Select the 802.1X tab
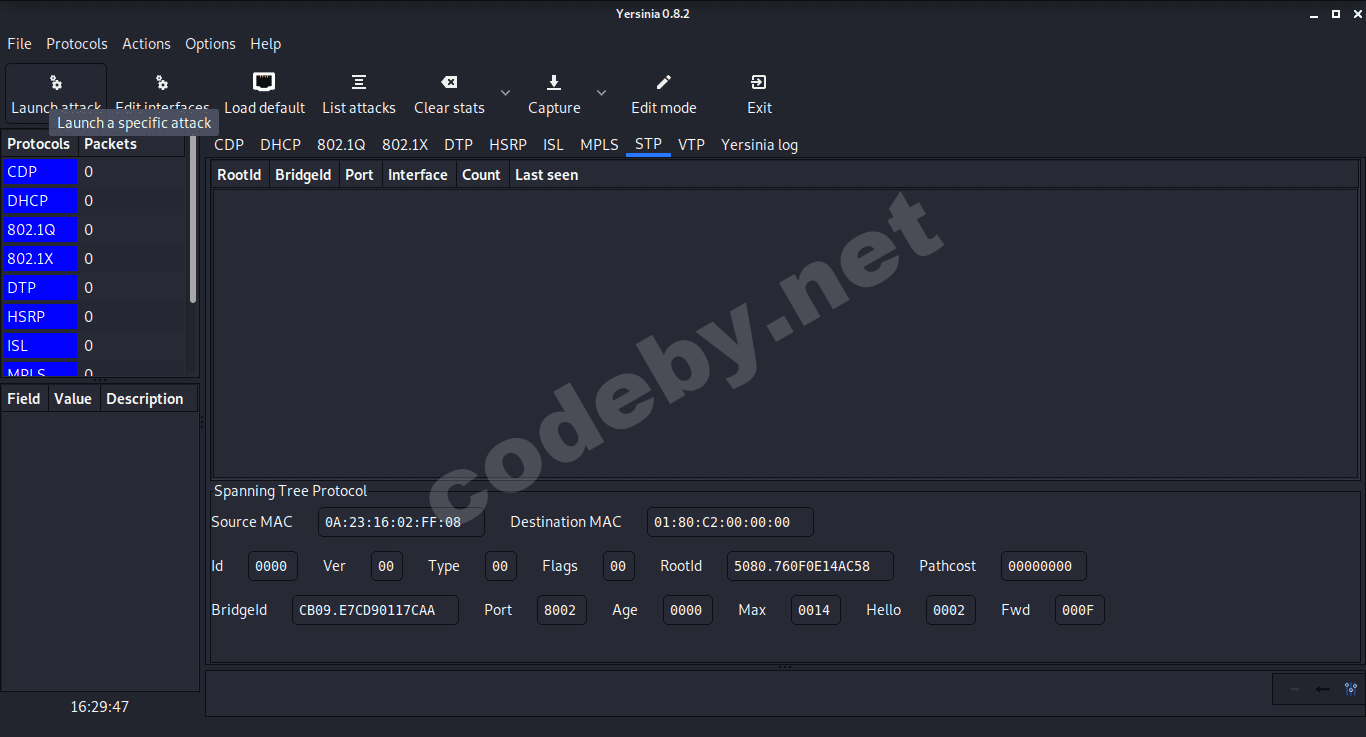This screenshot has width=1366, height=737. coord(405,145)
